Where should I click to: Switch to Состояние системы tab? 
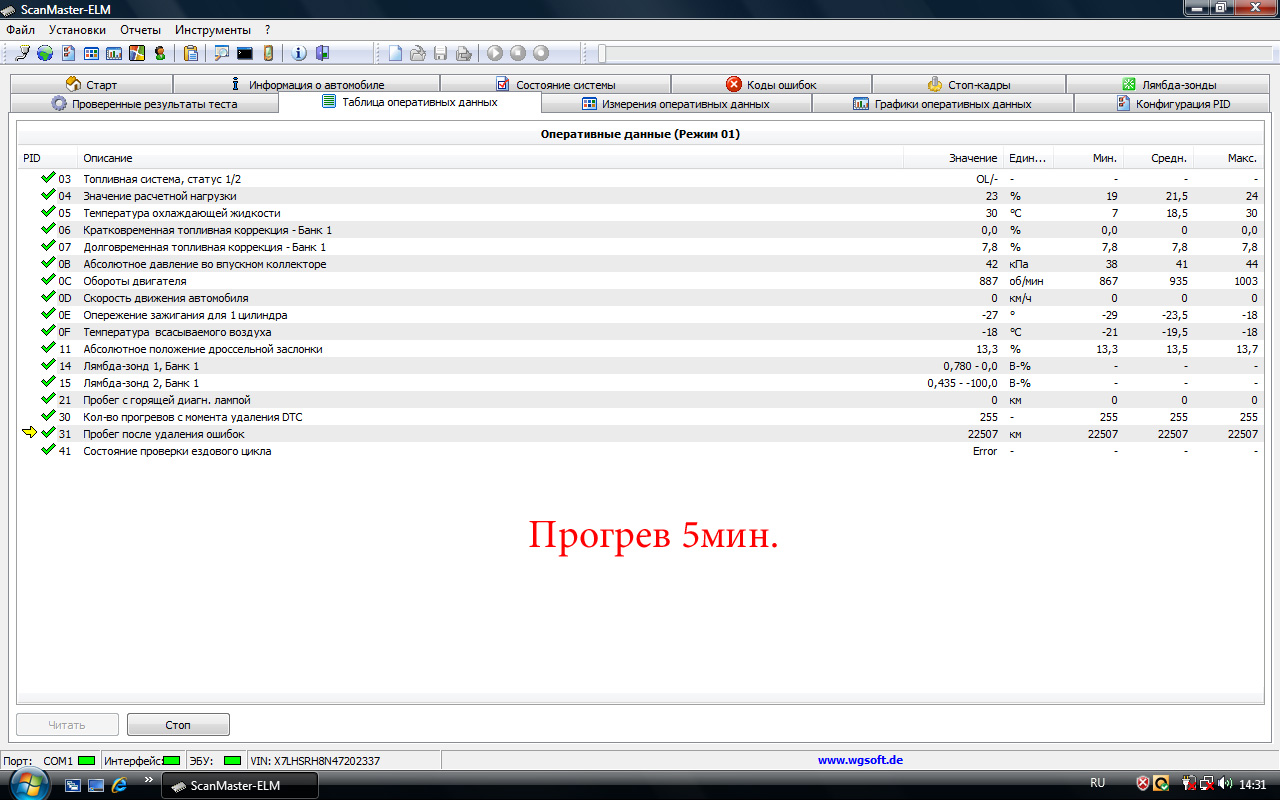coord(555,85)
